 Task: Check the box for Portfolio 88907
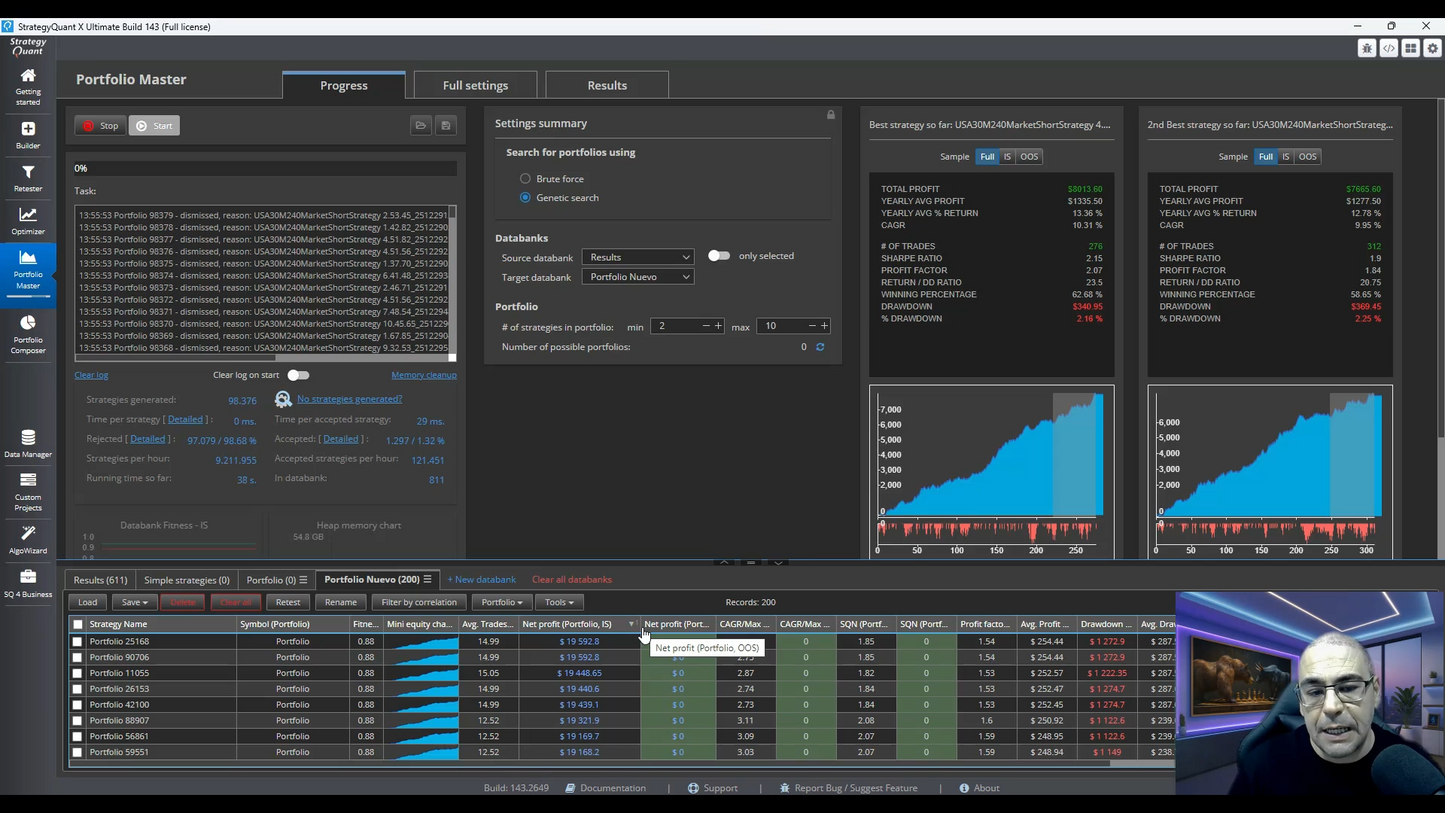(77, 721)
